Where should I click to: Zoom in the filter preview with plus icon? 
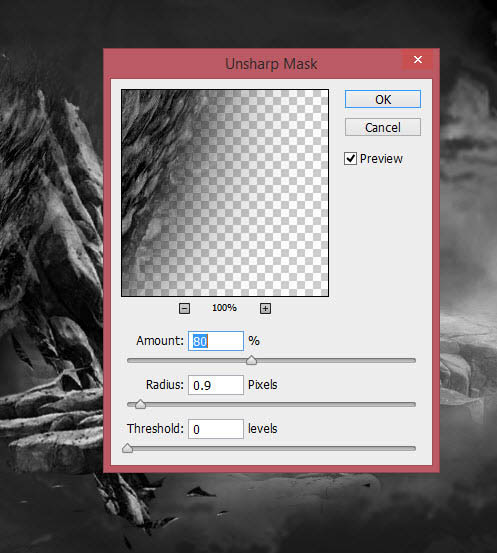pyautogui.click(x=265, y=309)
